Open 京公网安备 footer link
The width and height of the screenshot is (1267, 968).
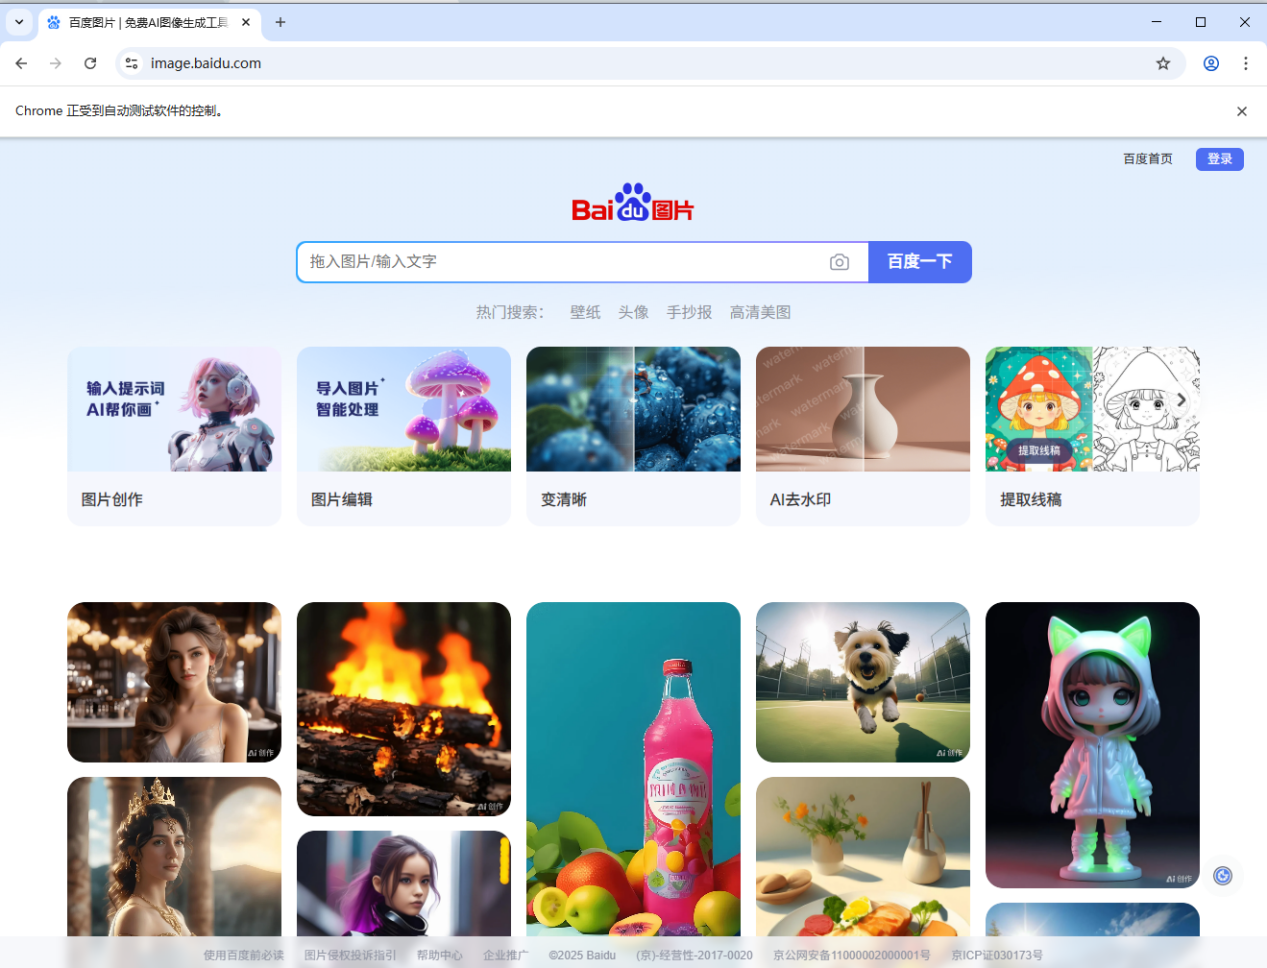851,955
